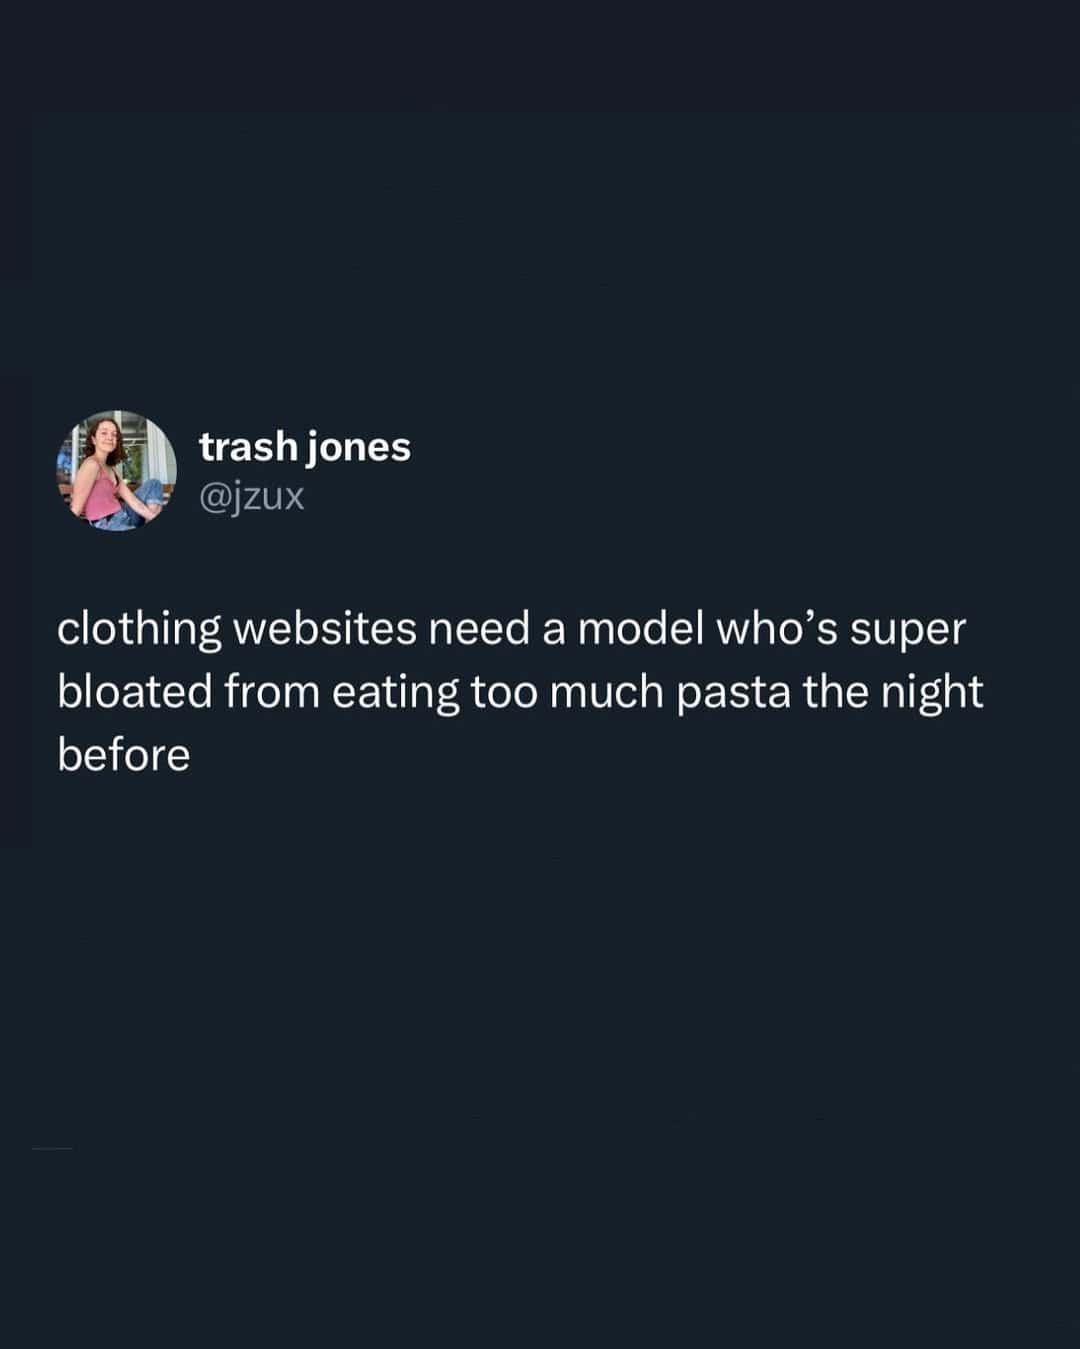Click the word "pasta" in the tweet
1080x1349 pixels.
pyautogui.click(x=734, y=694)
